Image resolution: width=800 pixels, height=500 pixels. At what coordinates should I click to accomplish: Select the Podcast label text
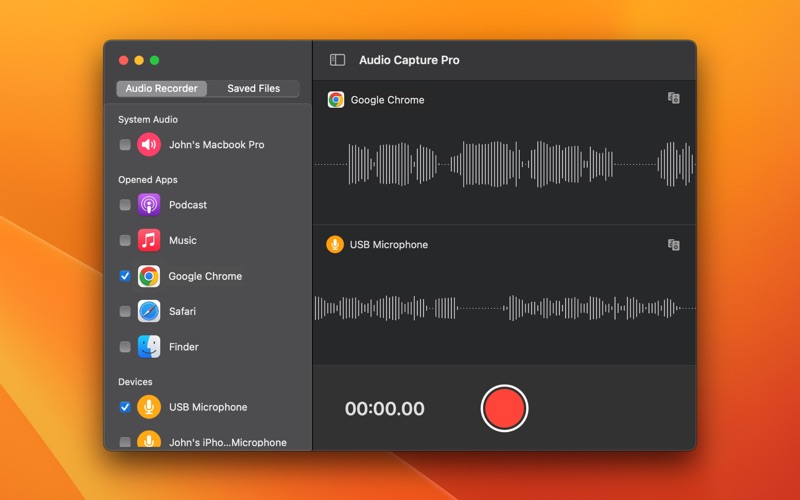click(188, 205)
